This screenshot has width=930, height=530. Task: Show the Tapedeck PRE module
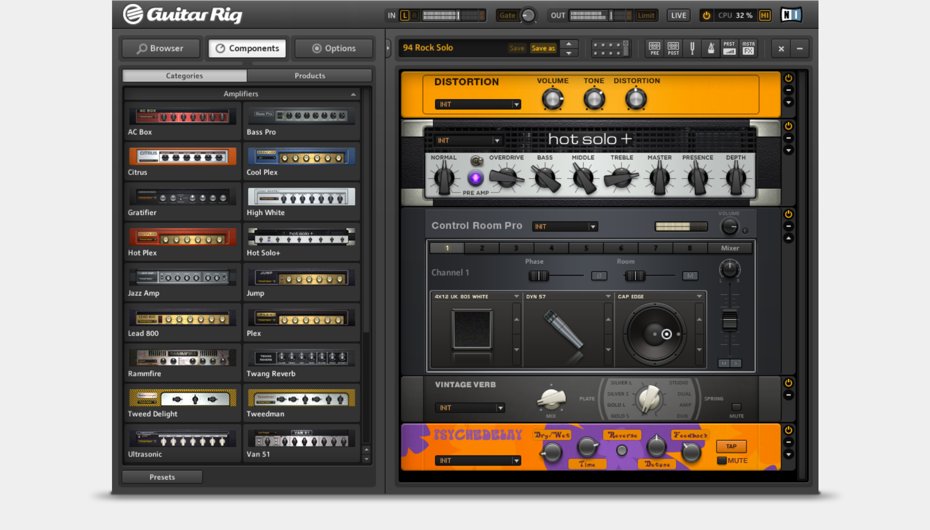point(654,48)
